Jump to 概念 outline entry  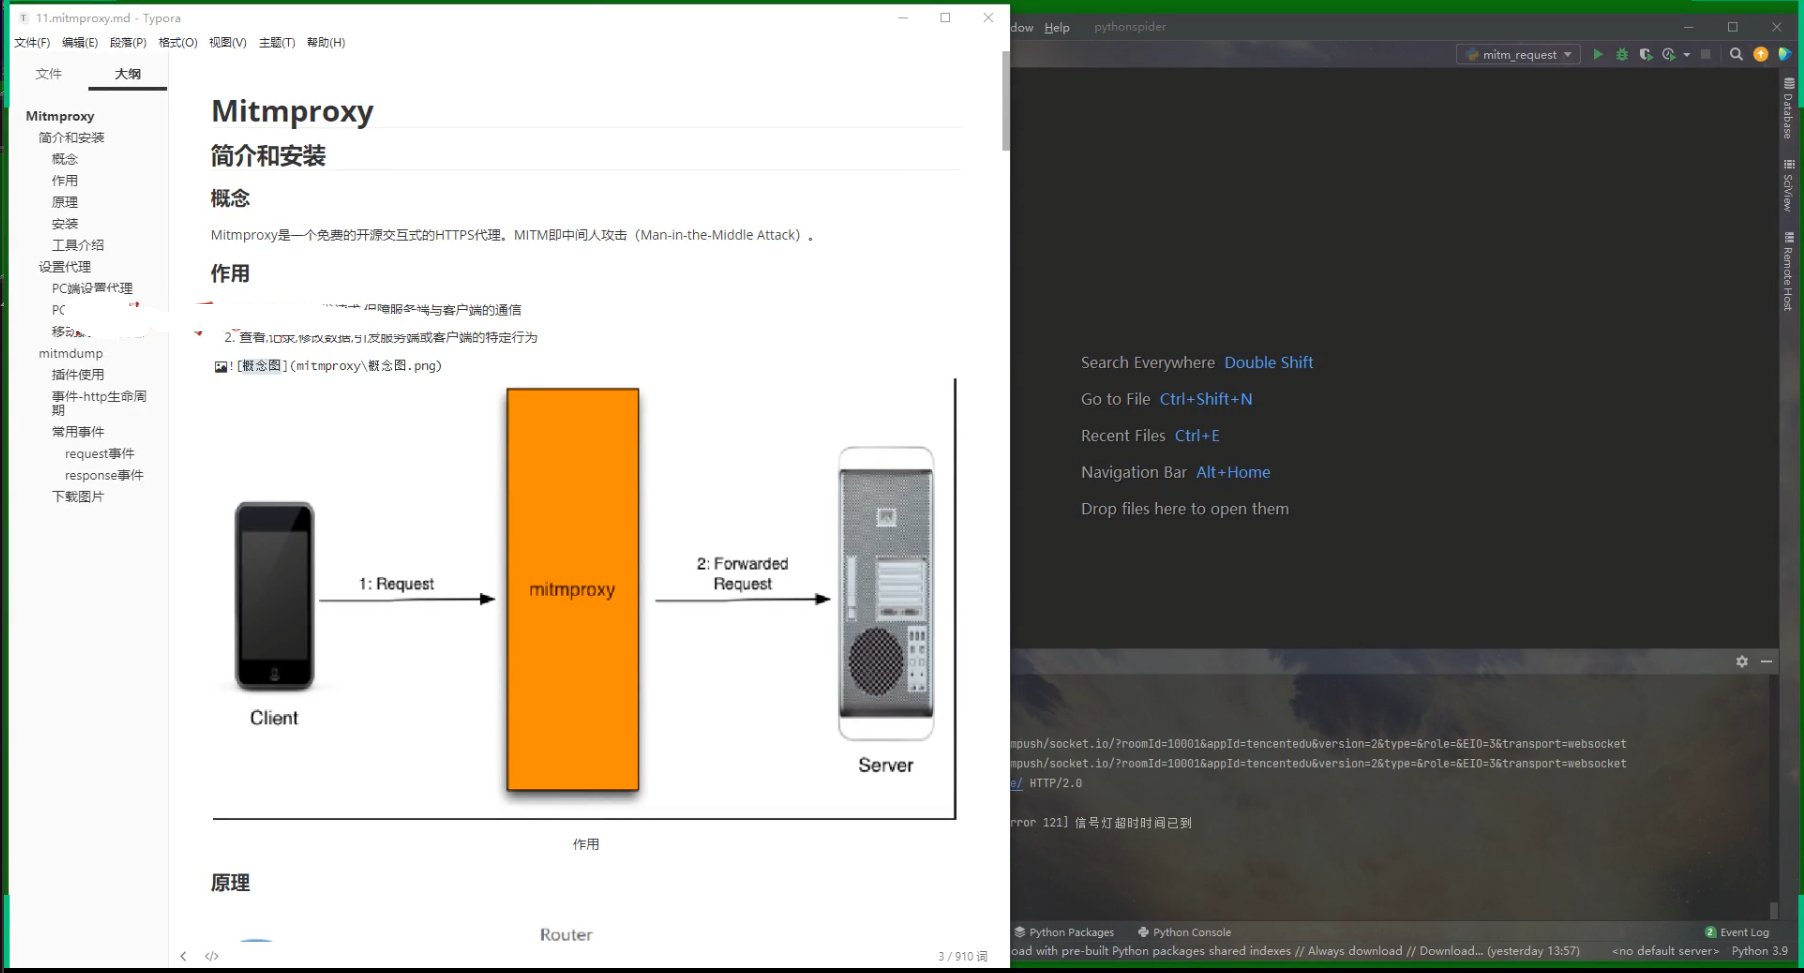[65, 159]
